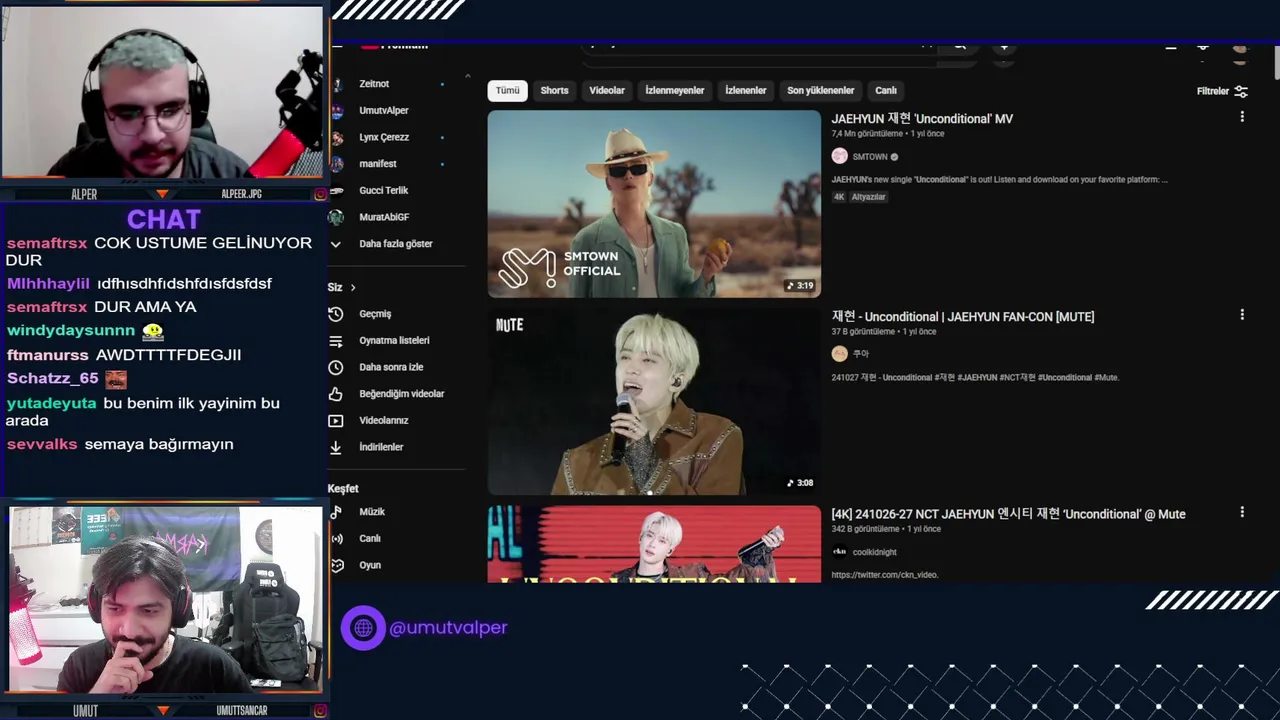Click the [4K] 241026-27 NCT JAEHYUN title
The height and width of the screenshot is (720, 1280).
pos(1008,514)
